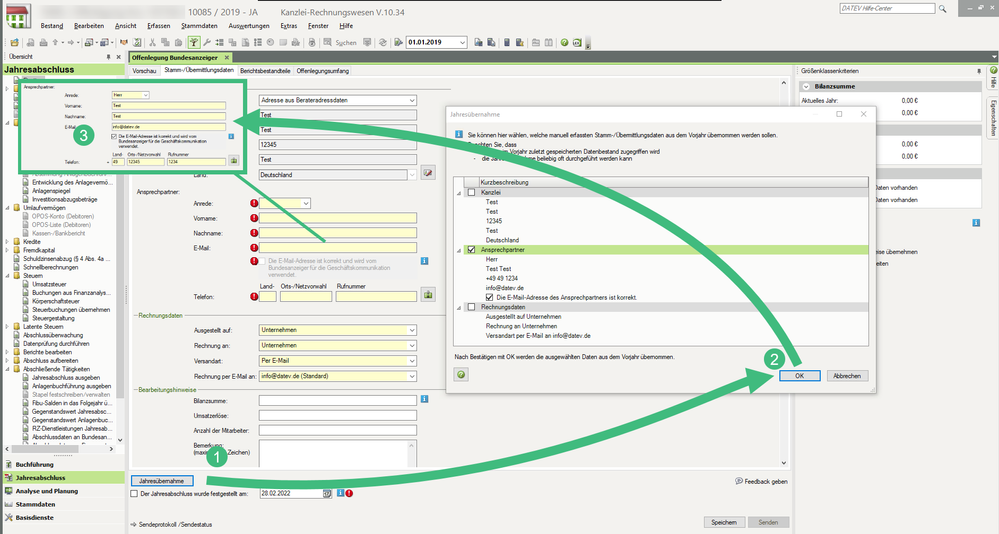Switch to the Offenlegungsumfang tab
Screen dimensions: 999x534
pos(322,71)
